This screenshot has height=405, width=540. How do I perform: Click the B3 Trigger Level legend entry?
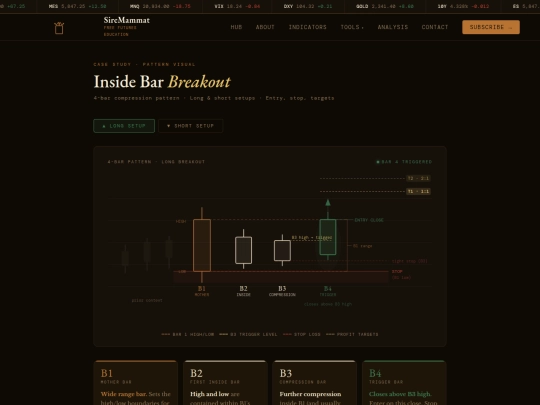(x=248, y=334)
